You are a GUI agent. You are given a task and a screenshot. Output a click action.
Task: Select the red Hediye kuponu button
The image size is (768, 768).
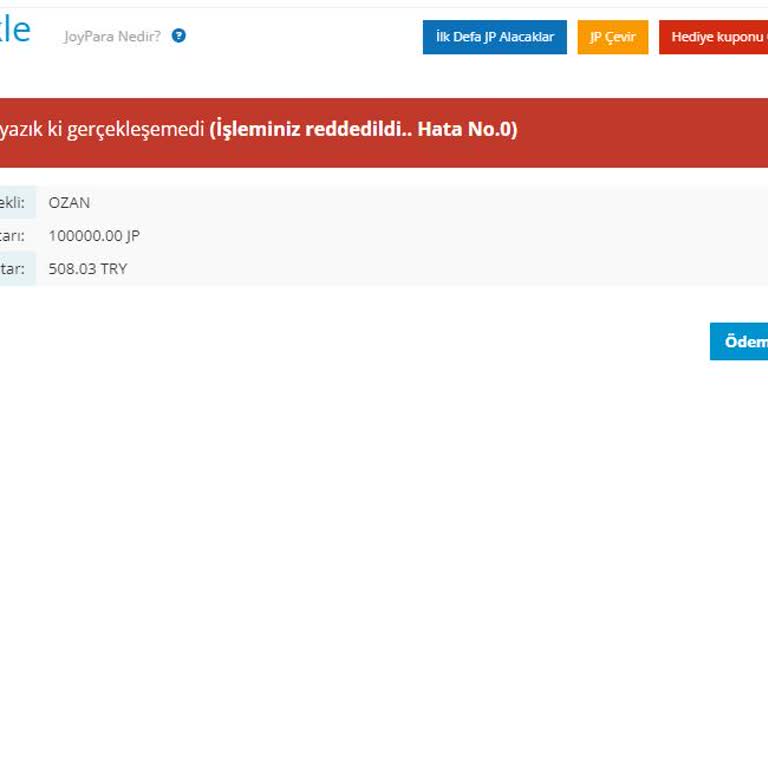tap(714, 37)
